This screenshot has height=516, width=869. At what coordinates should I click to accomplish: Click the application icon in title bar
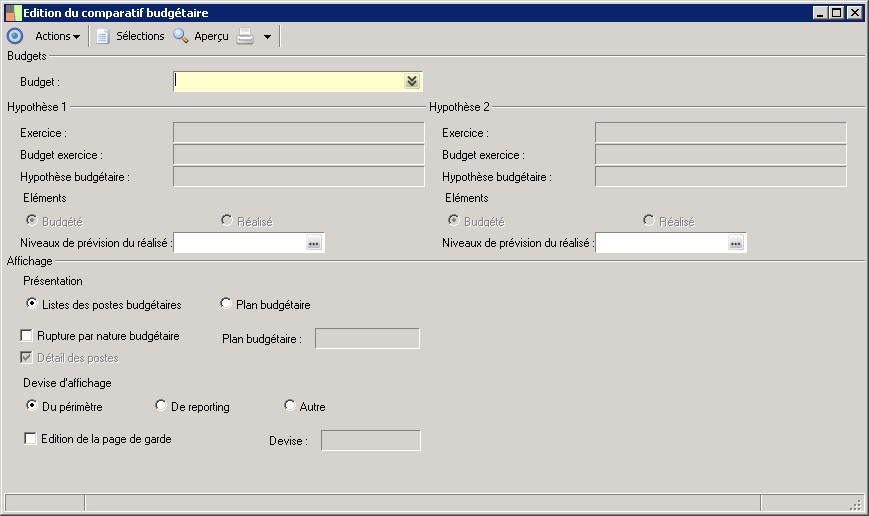point(13,13)
